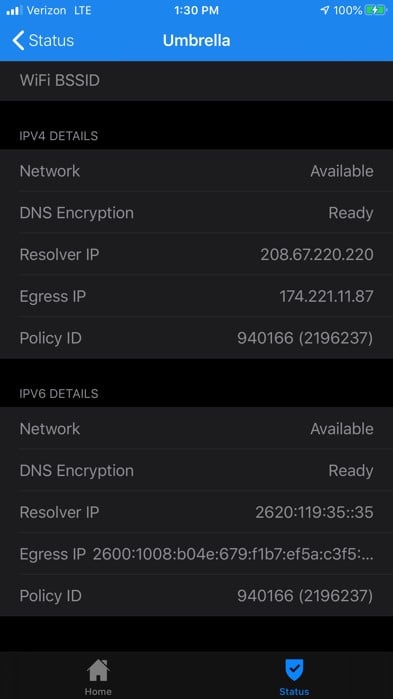This screenshot has width=393, height=699.
Task: Select IPv6 DNS Encryption Ready row
Action: 196,471
